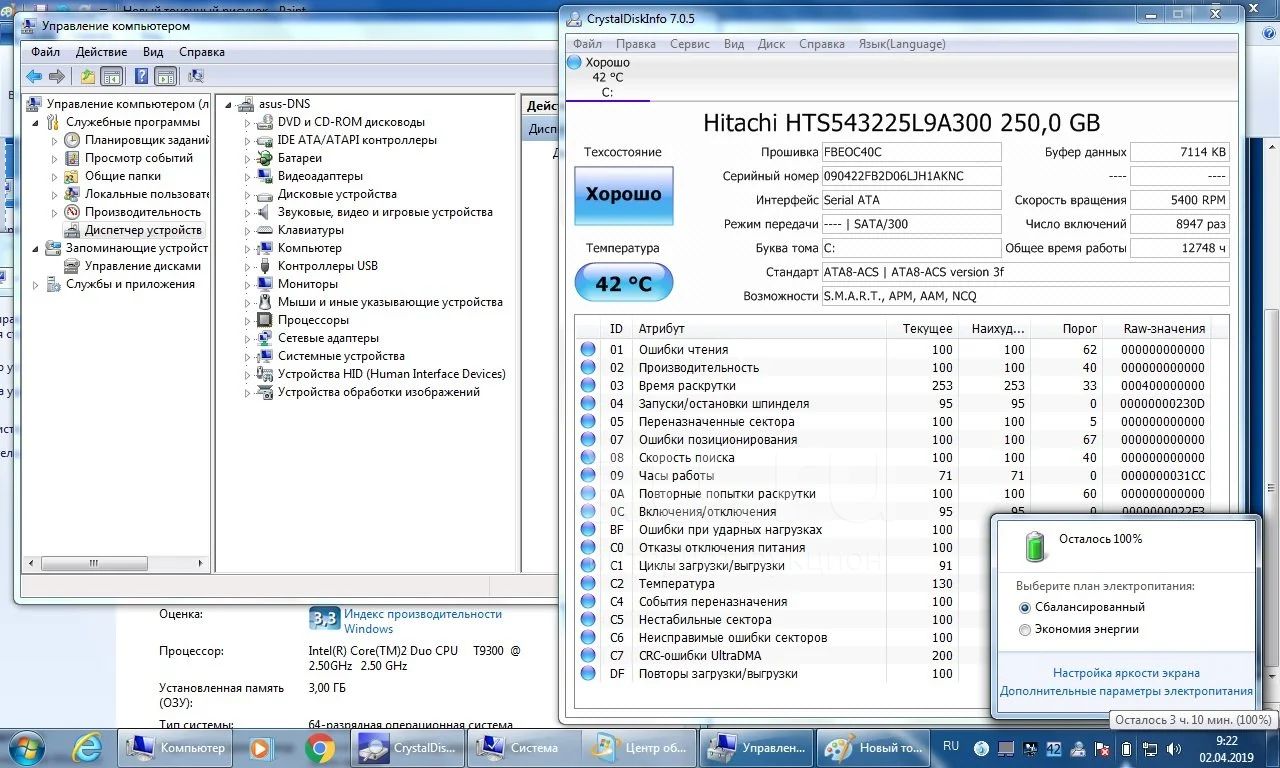Open the Действие menu in Computer Management
Image resolution: width=1280 pixels, height=768 pixels.
[101, 52]
